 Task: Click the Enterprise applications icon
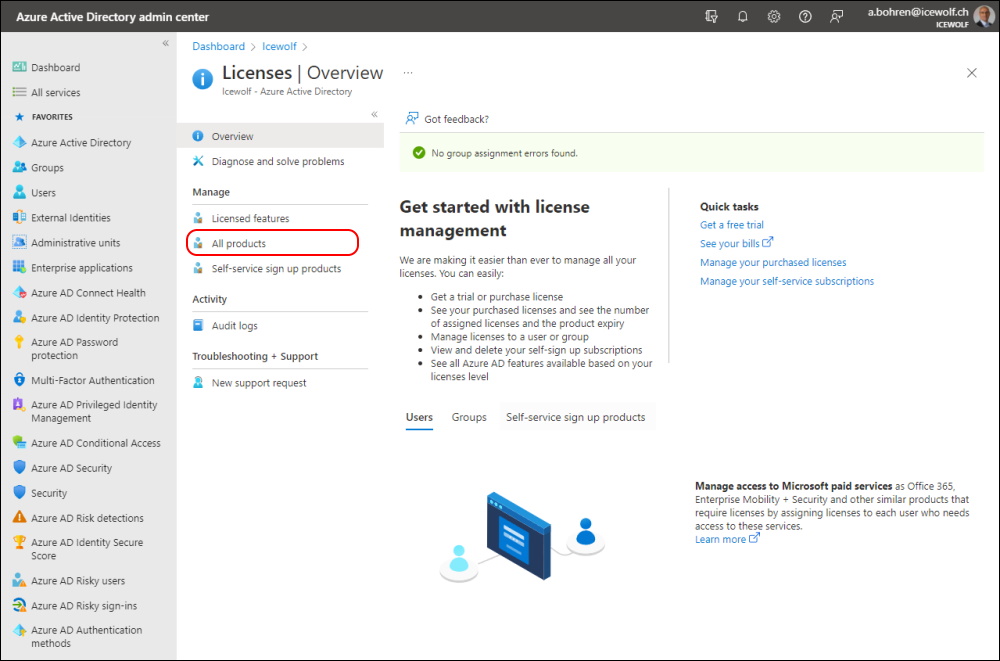click(19, 267)
